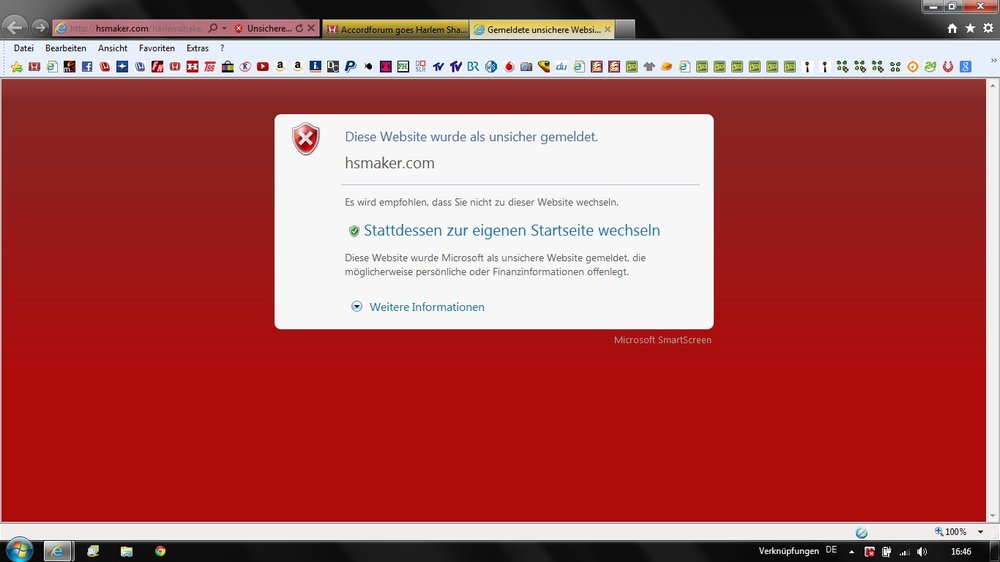The image size is (1000, 562).
Task: Open the Extras menu
Action: pyautogui.click(x=197, y=48)
